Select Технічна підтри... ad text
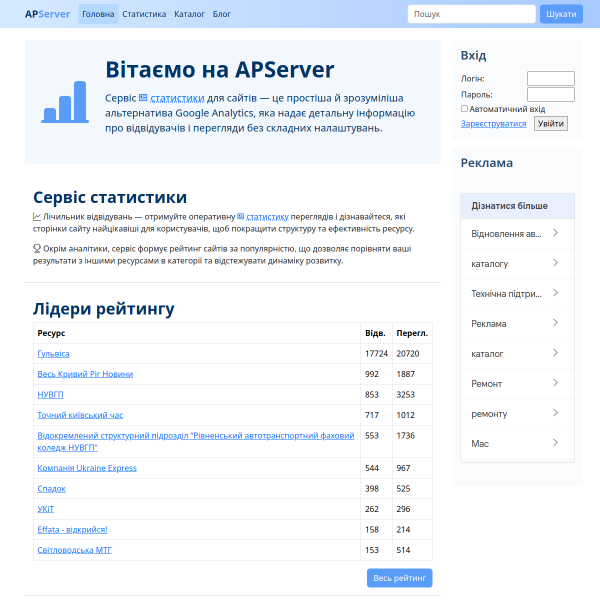 pos(506,294)
